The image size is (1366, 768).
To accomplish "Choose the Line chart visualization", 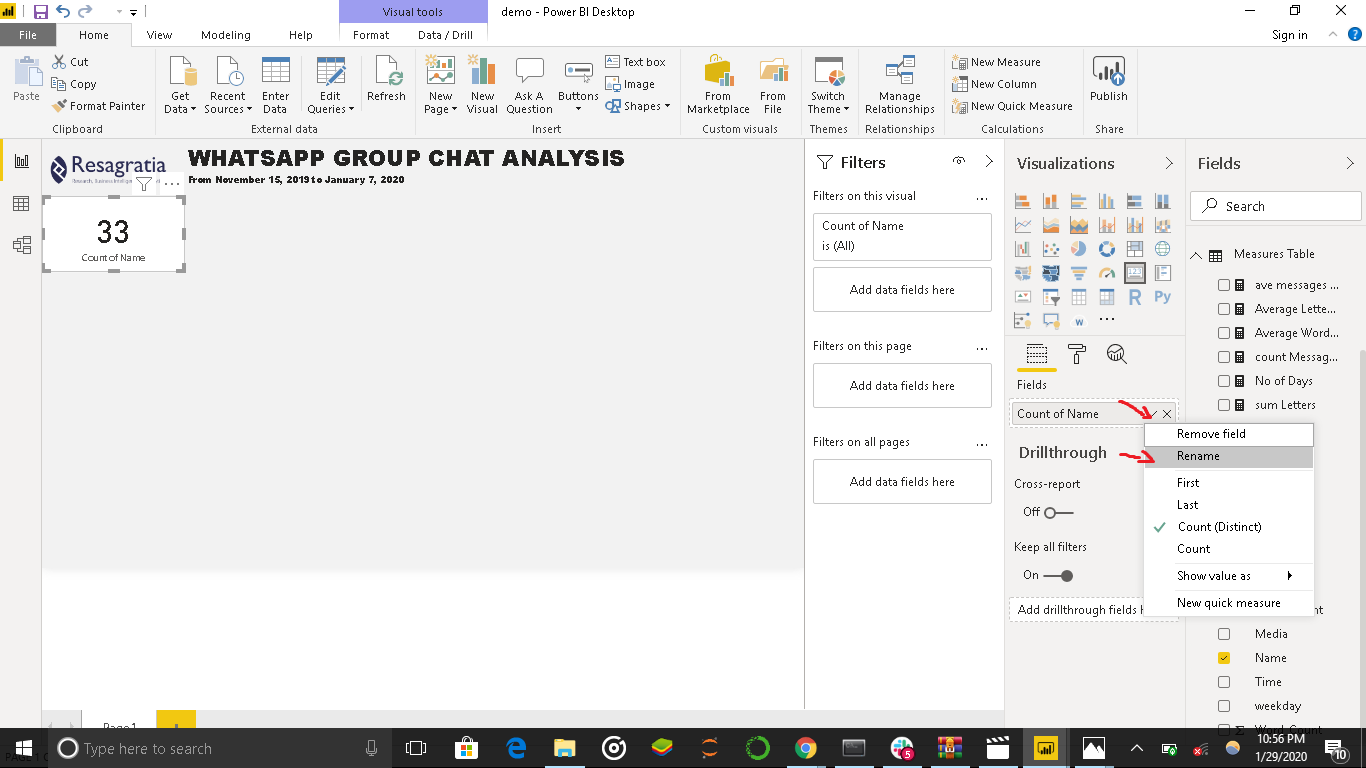I will click(x=1023, y=225).
